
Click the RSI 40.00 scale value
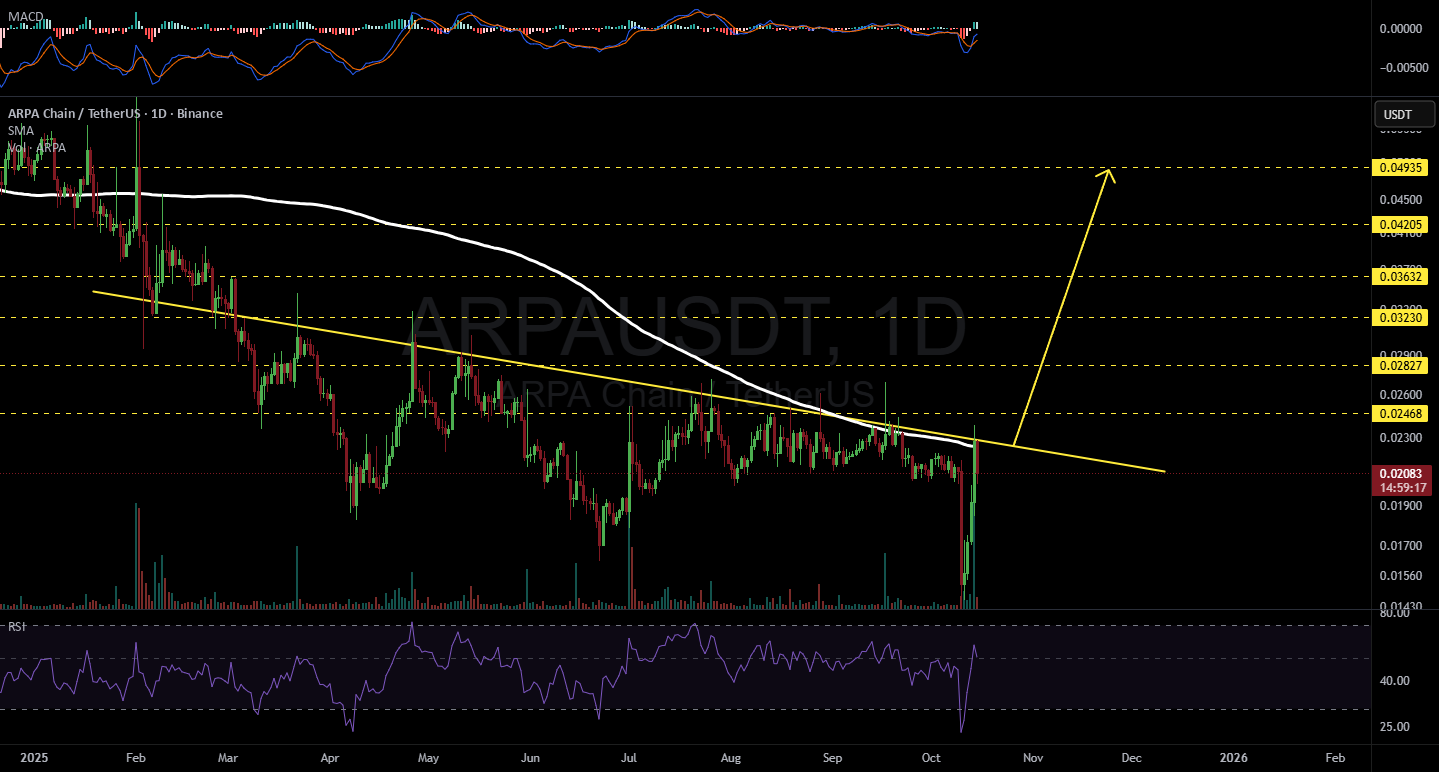[1396, 681]
